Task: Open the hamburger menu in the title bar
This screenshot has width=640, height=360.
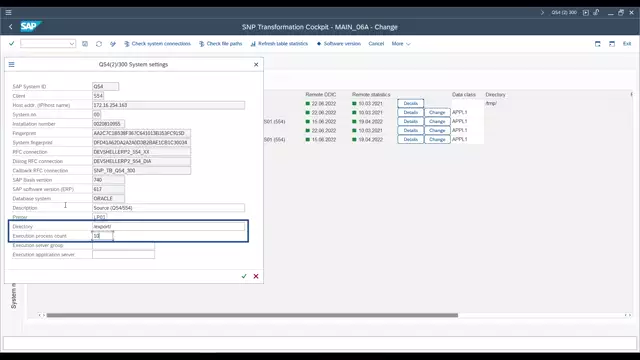Action: point(9,13)
